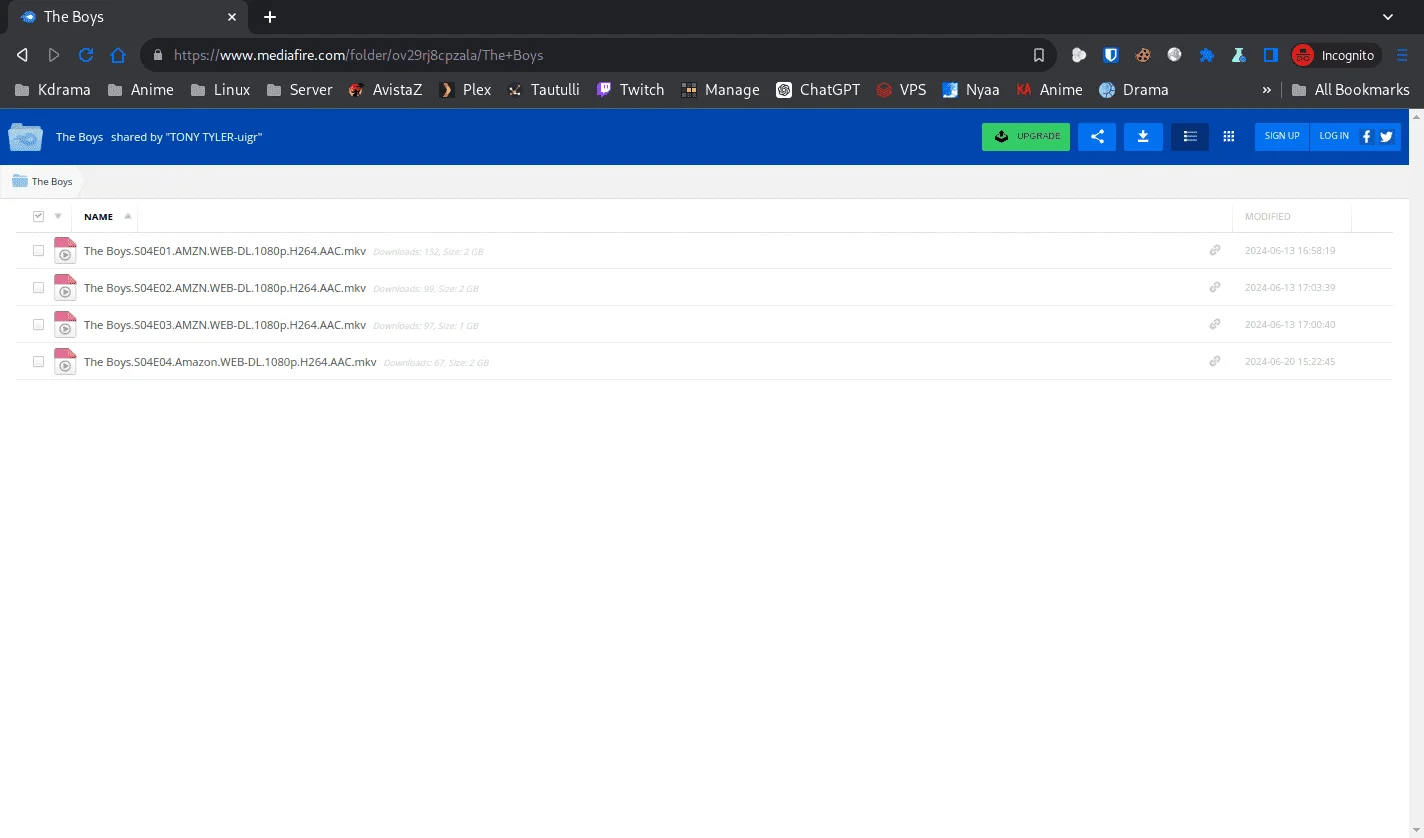1424x838 pixels.
Task: Check the S04E03 file checkbox
Action: tap(39, 325)
